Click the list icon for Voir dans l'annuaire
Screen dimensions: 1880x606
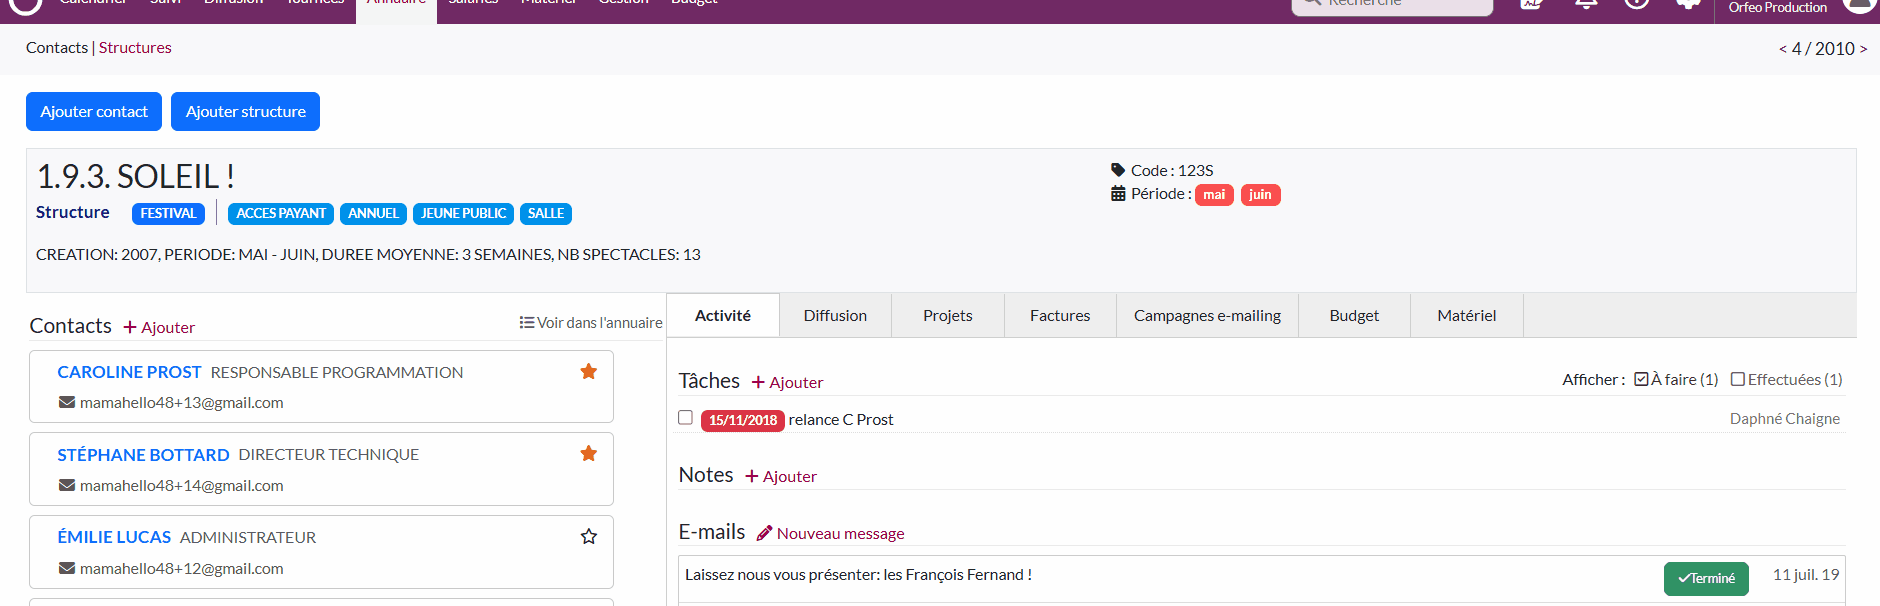pos(527,322)
